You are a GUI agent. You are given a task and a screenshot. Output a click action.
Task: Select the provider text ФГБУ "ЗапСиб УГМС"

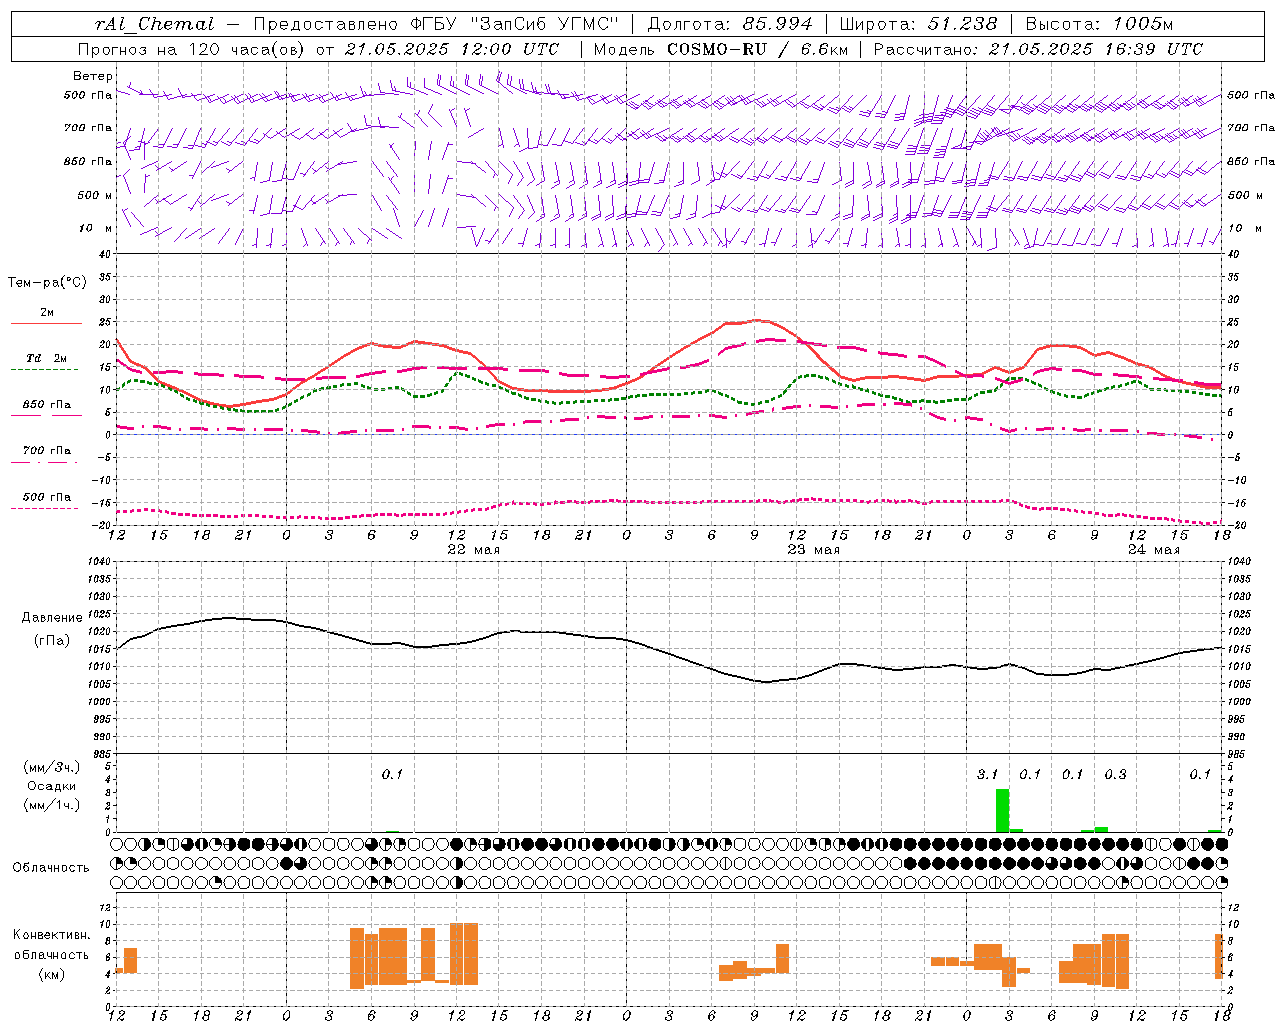tap(516, 23)
